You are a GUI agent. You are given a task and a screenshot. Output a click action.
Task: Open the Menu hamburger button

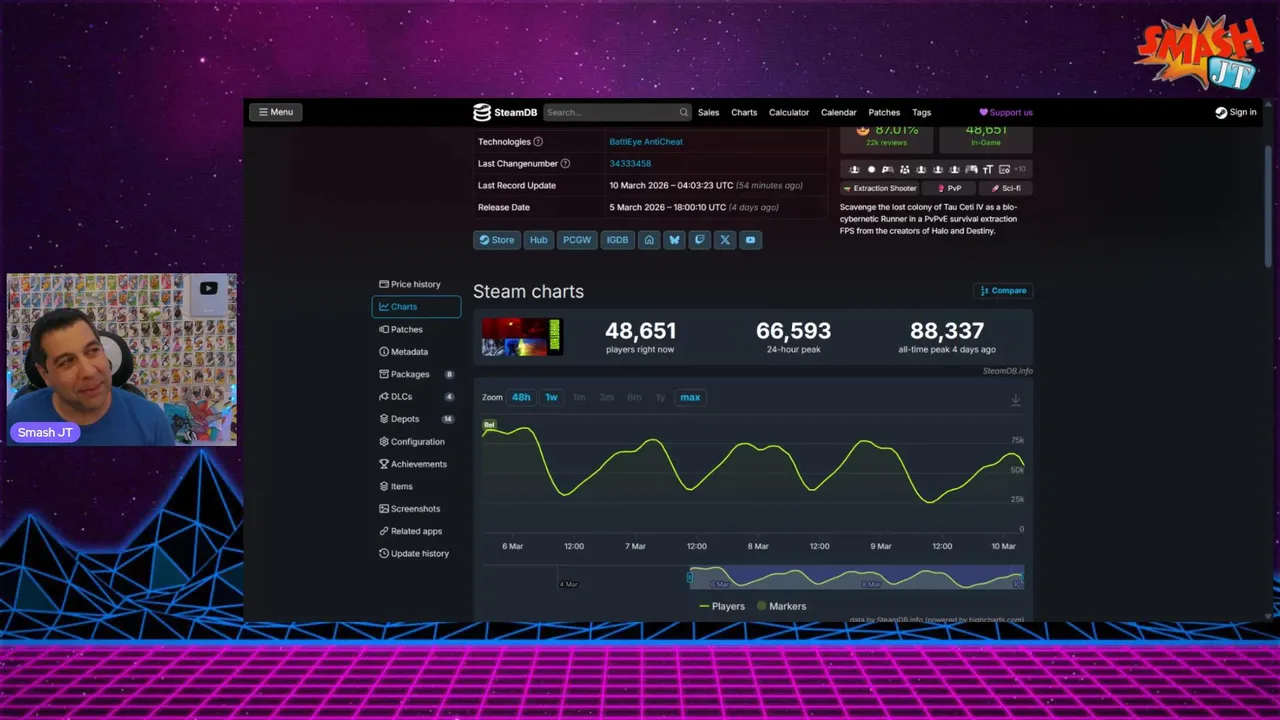(275, 112)
